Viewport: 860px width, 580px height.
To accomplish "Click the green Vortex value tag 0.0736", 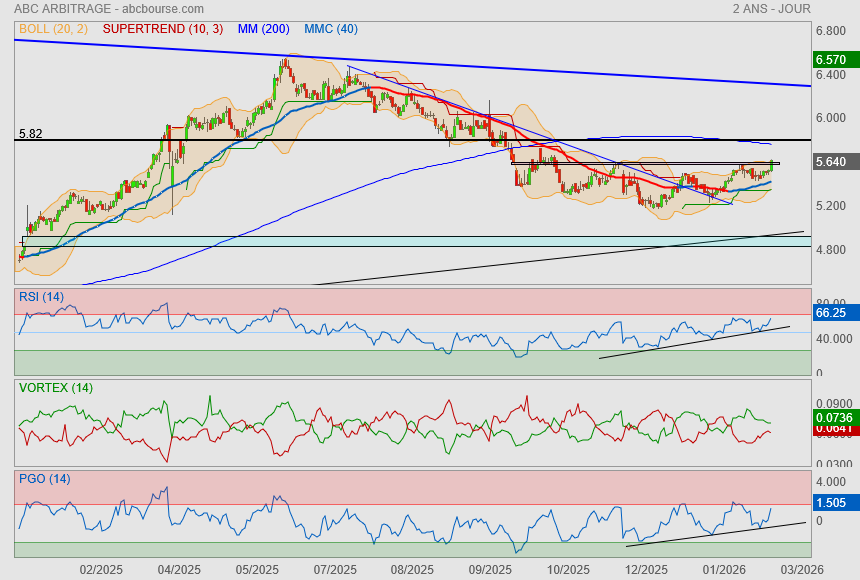I will [x=832, y=417].
